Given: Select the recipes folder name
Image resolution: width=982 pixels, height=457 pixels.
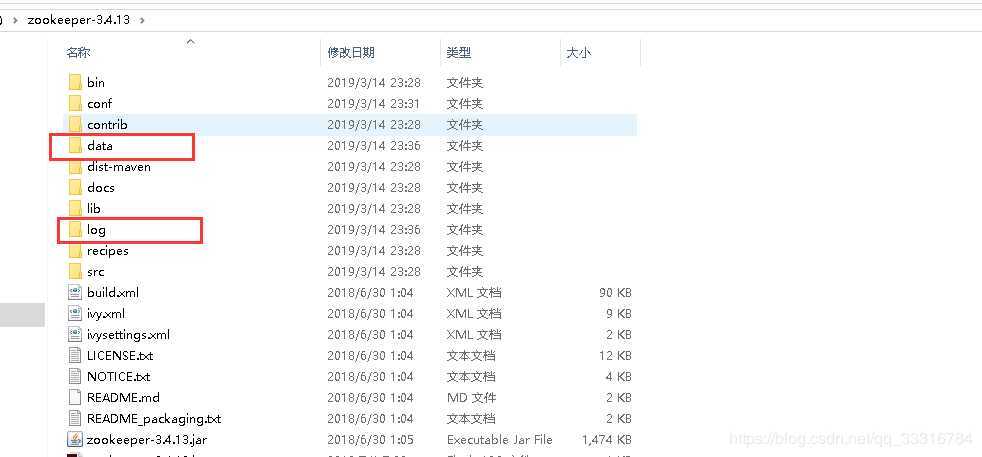Looking at the screenshot, I should [x=108, y=250].
